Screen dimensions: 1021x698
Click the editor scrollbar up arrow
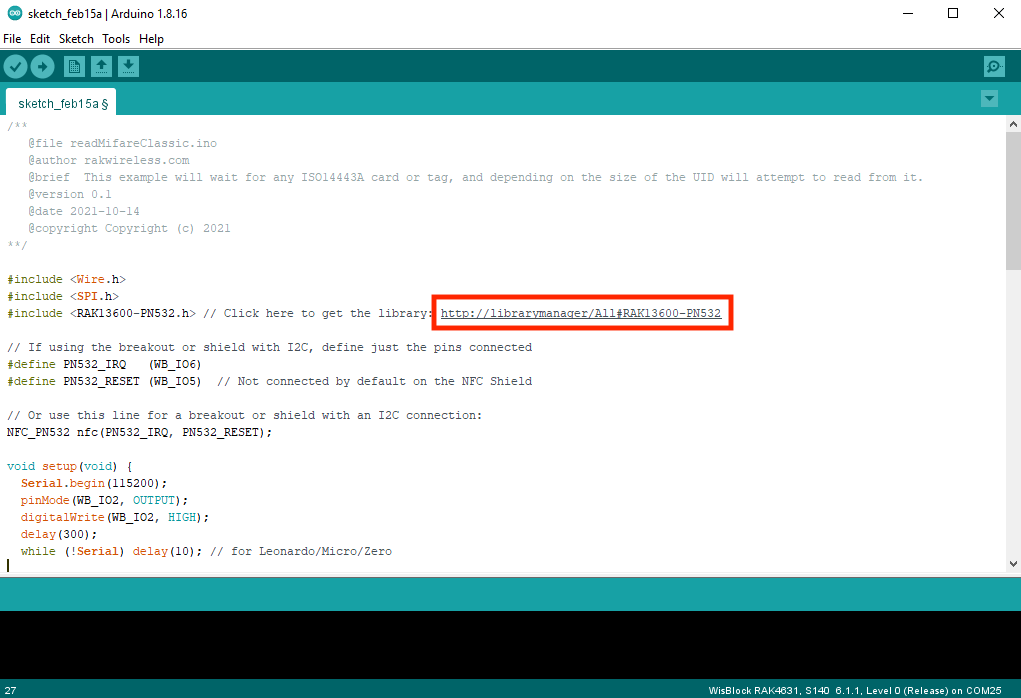(x=1013, y=124)
